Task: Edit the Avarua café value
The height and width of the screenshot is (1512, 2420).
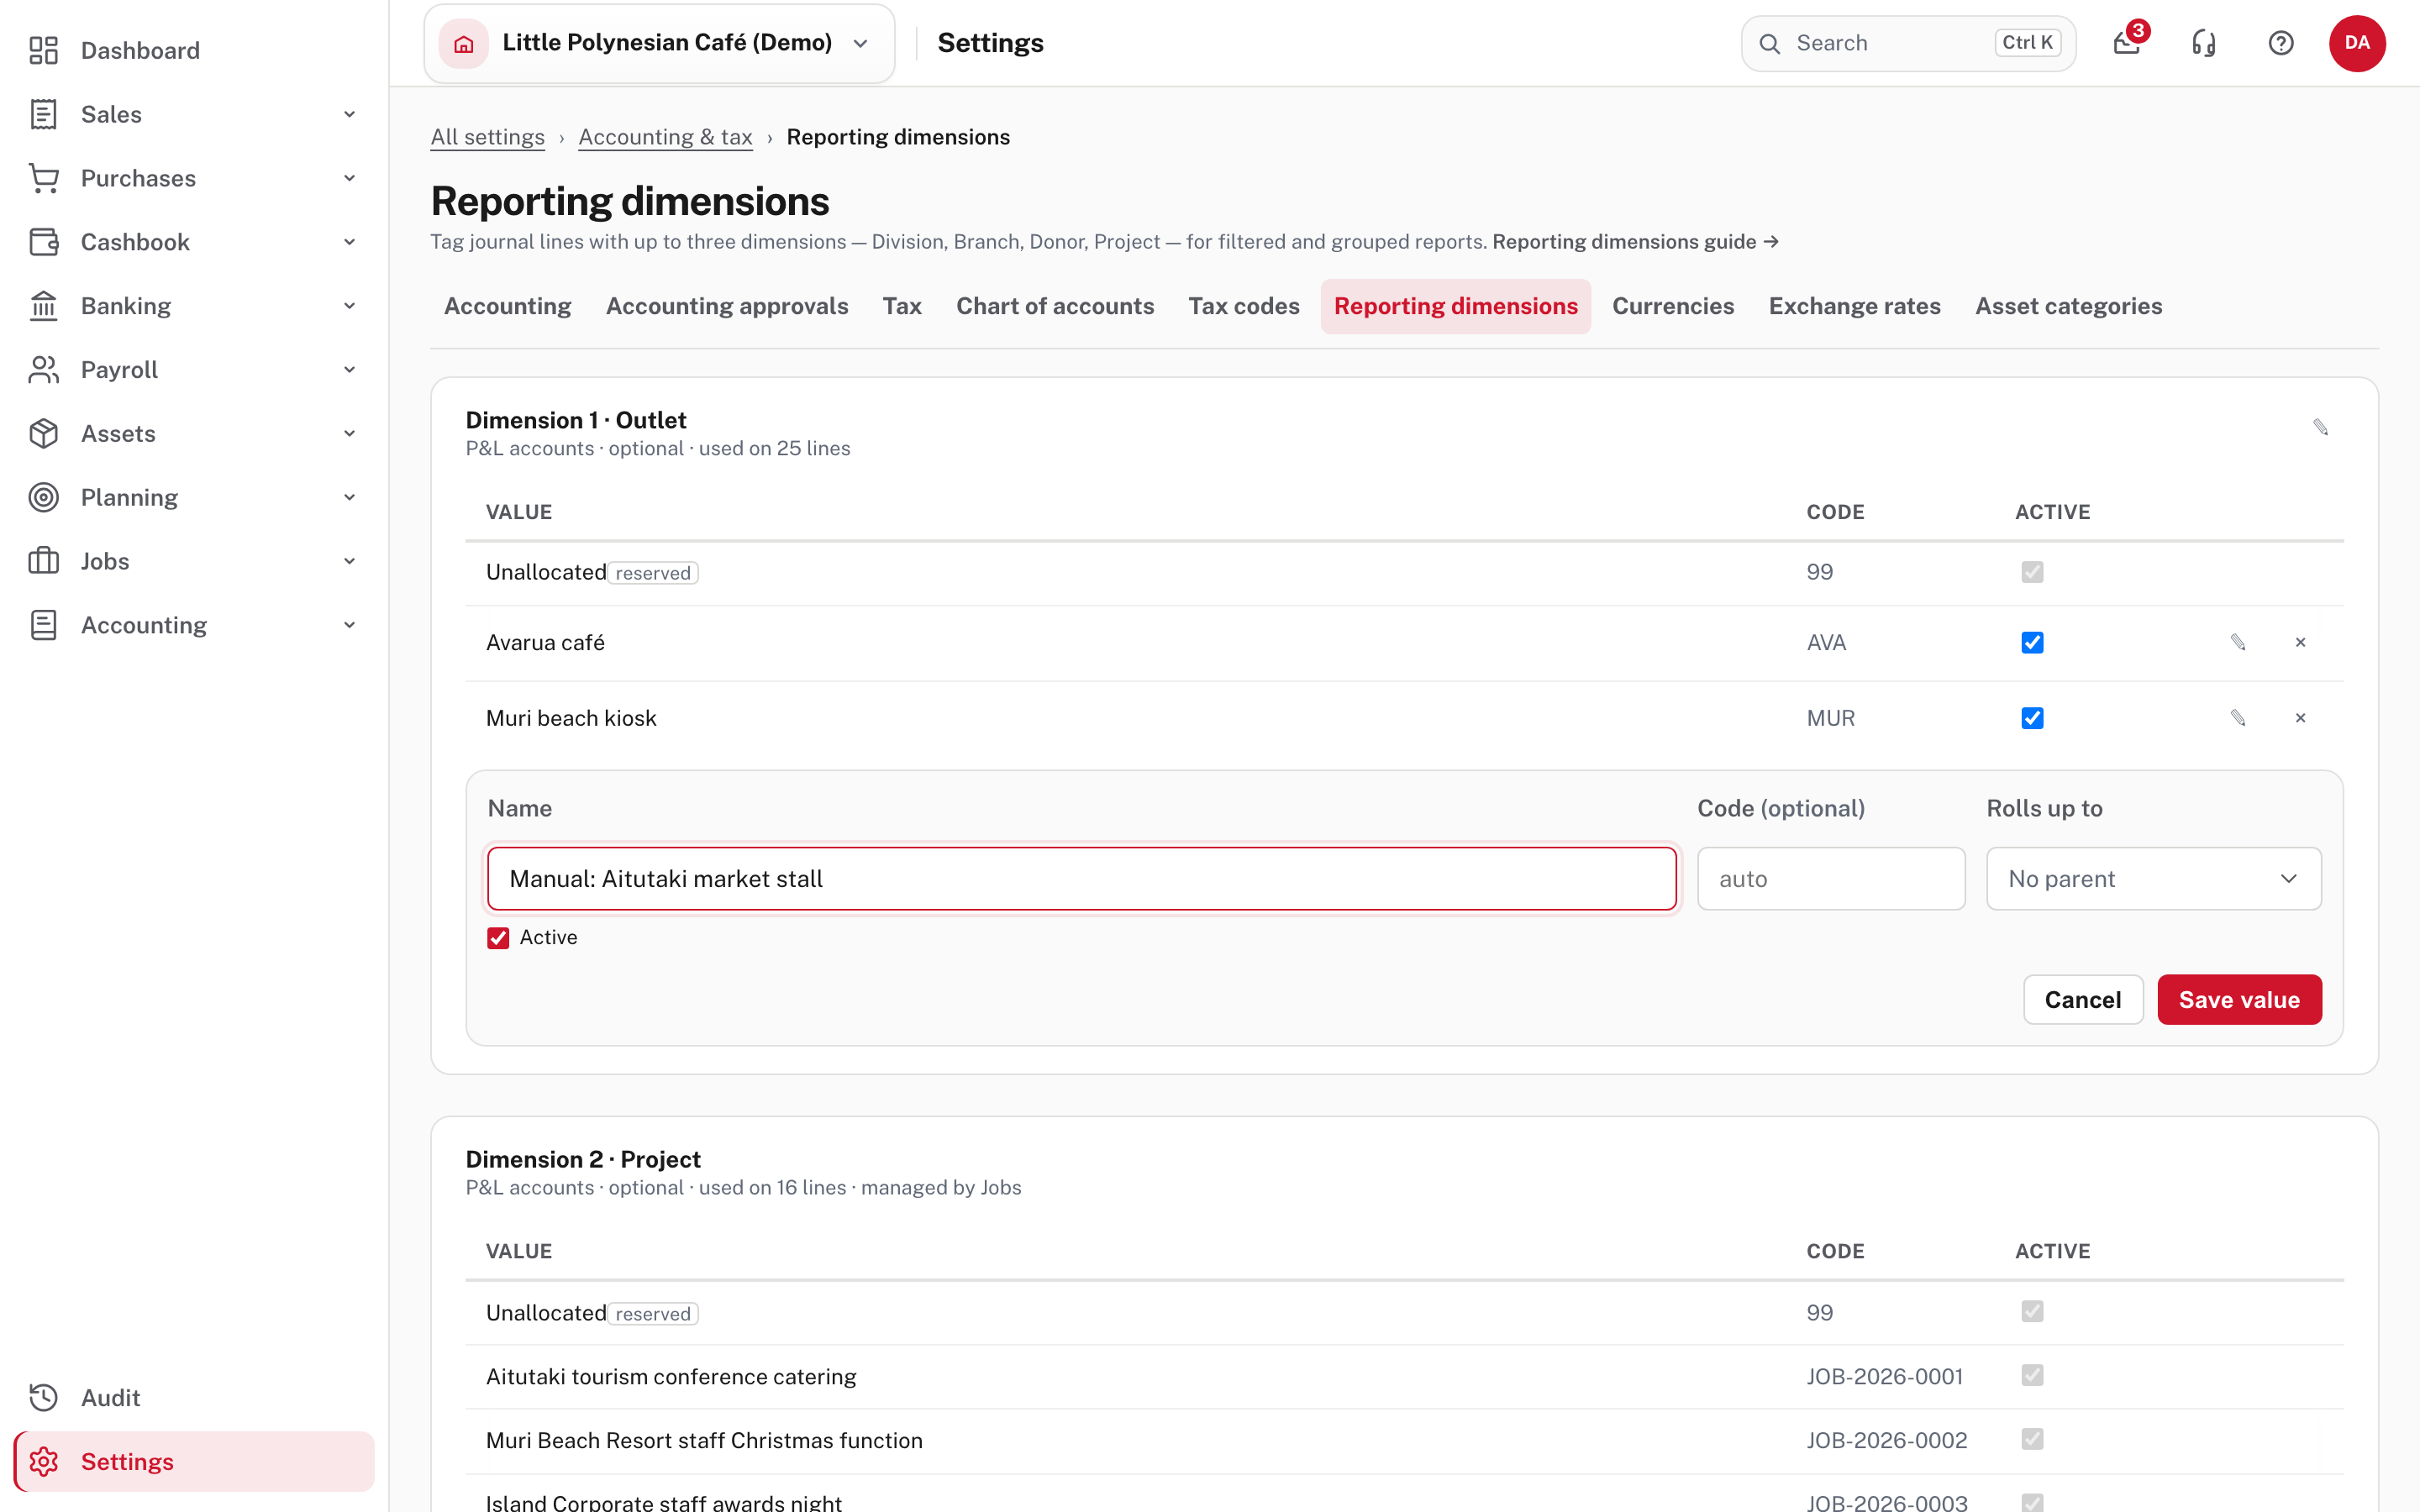Action: point(2238,642)
